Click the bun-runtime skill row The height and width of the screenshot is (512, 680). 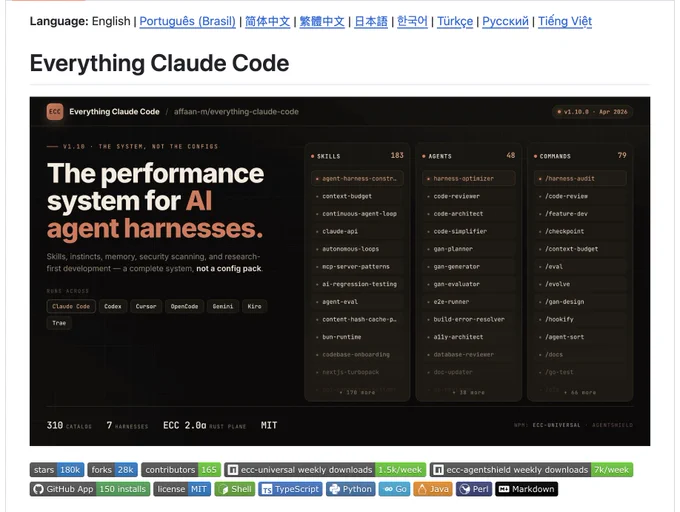click(357, 337)
